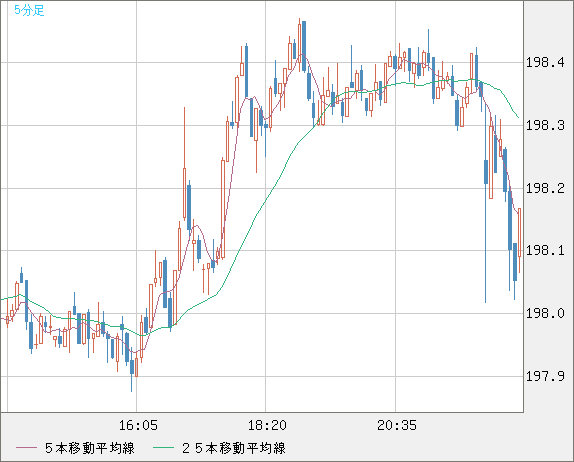The height and width of the screenshot is (462, 574).
Task: Click the 16:05 time axis label
Action: 138,425
